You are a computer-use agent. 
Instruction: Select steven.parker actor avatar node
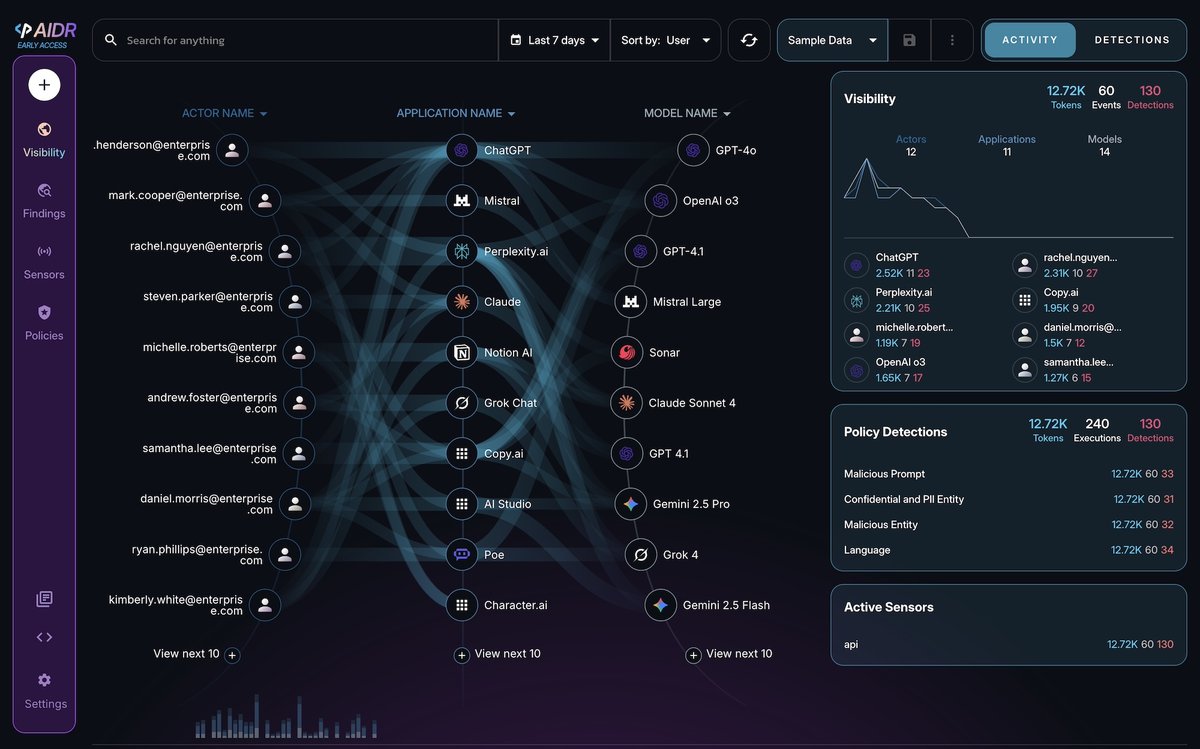pyautogui.click(x=295, y=301)
